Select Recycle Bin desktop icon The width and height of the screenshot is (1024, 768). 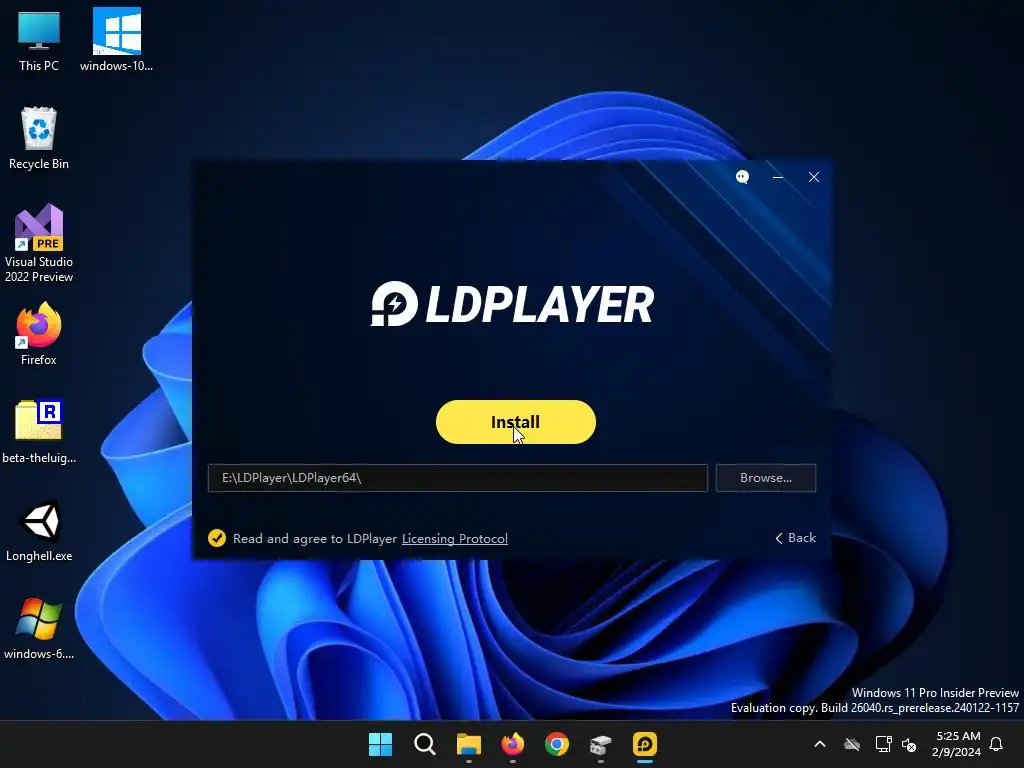(39, 138)
